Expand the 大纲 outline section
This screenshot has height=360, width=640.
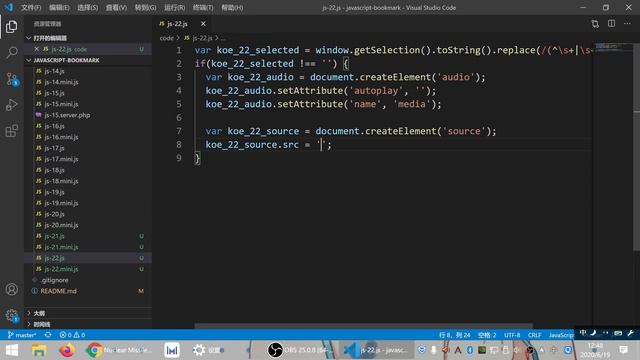[88, 313]
